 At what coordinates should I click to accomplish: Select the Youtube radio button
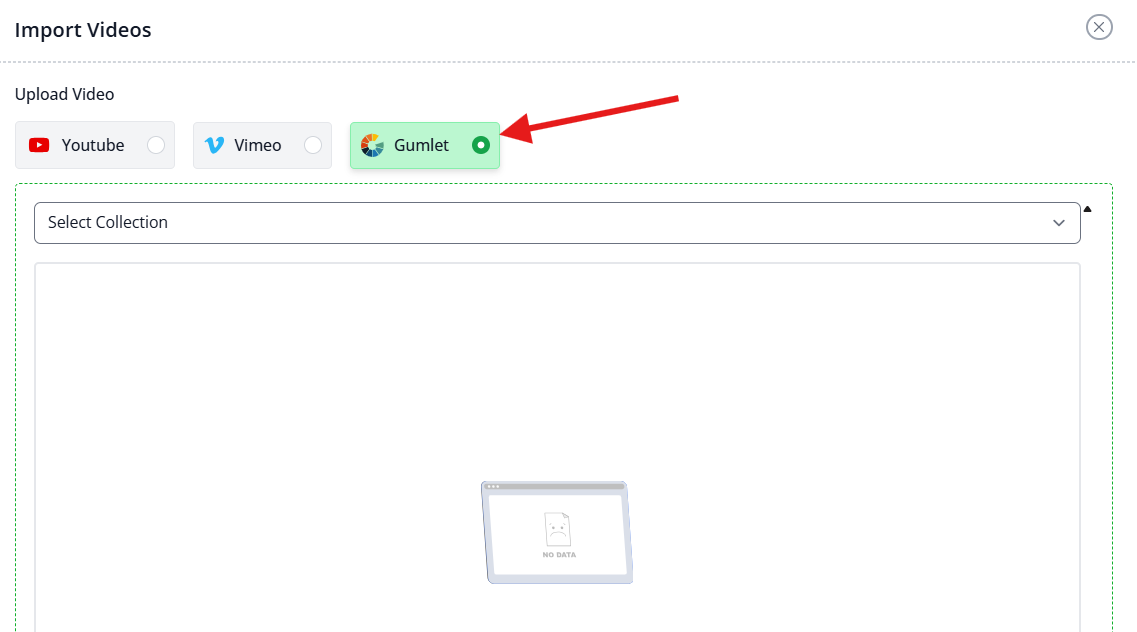tap(156, 145)
